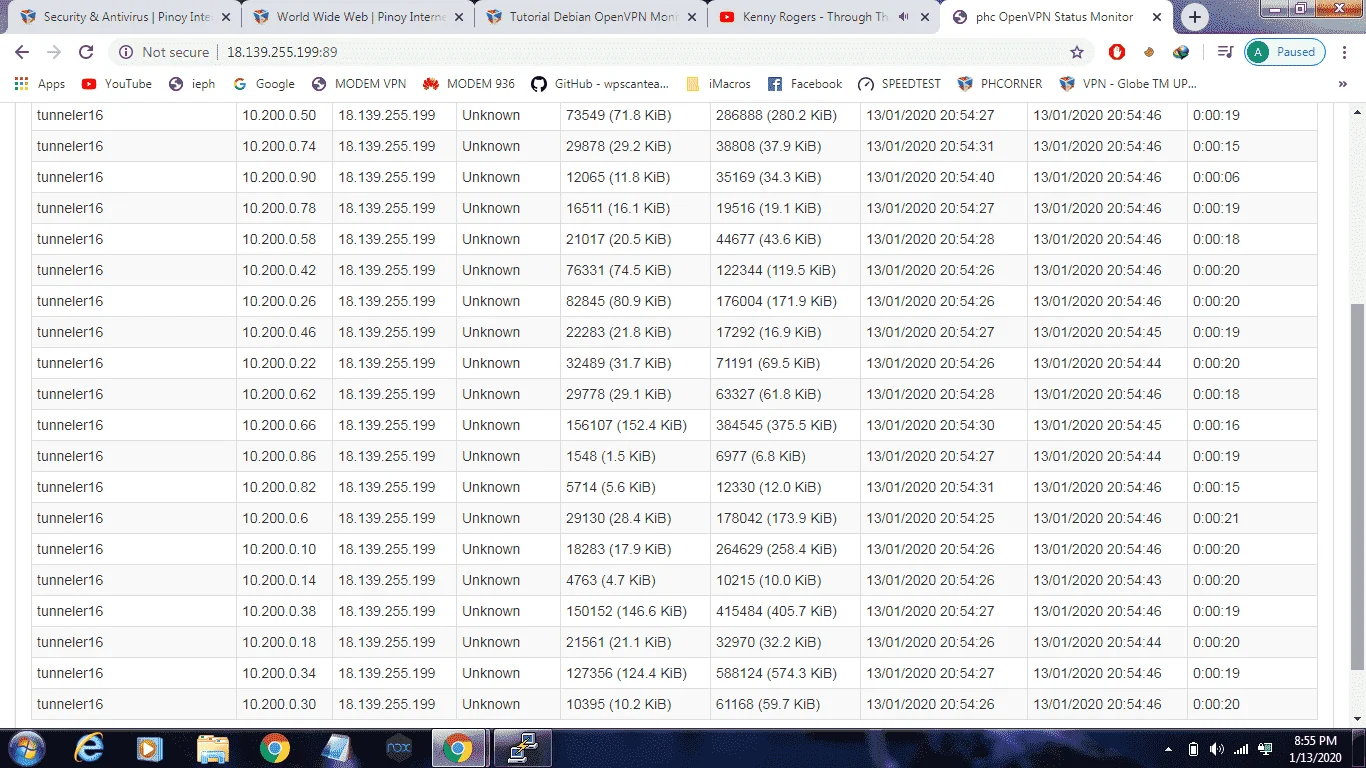1366x768 pixels.
Task: Open the GitHub wpscanteam bookmark
Action: 600,84
